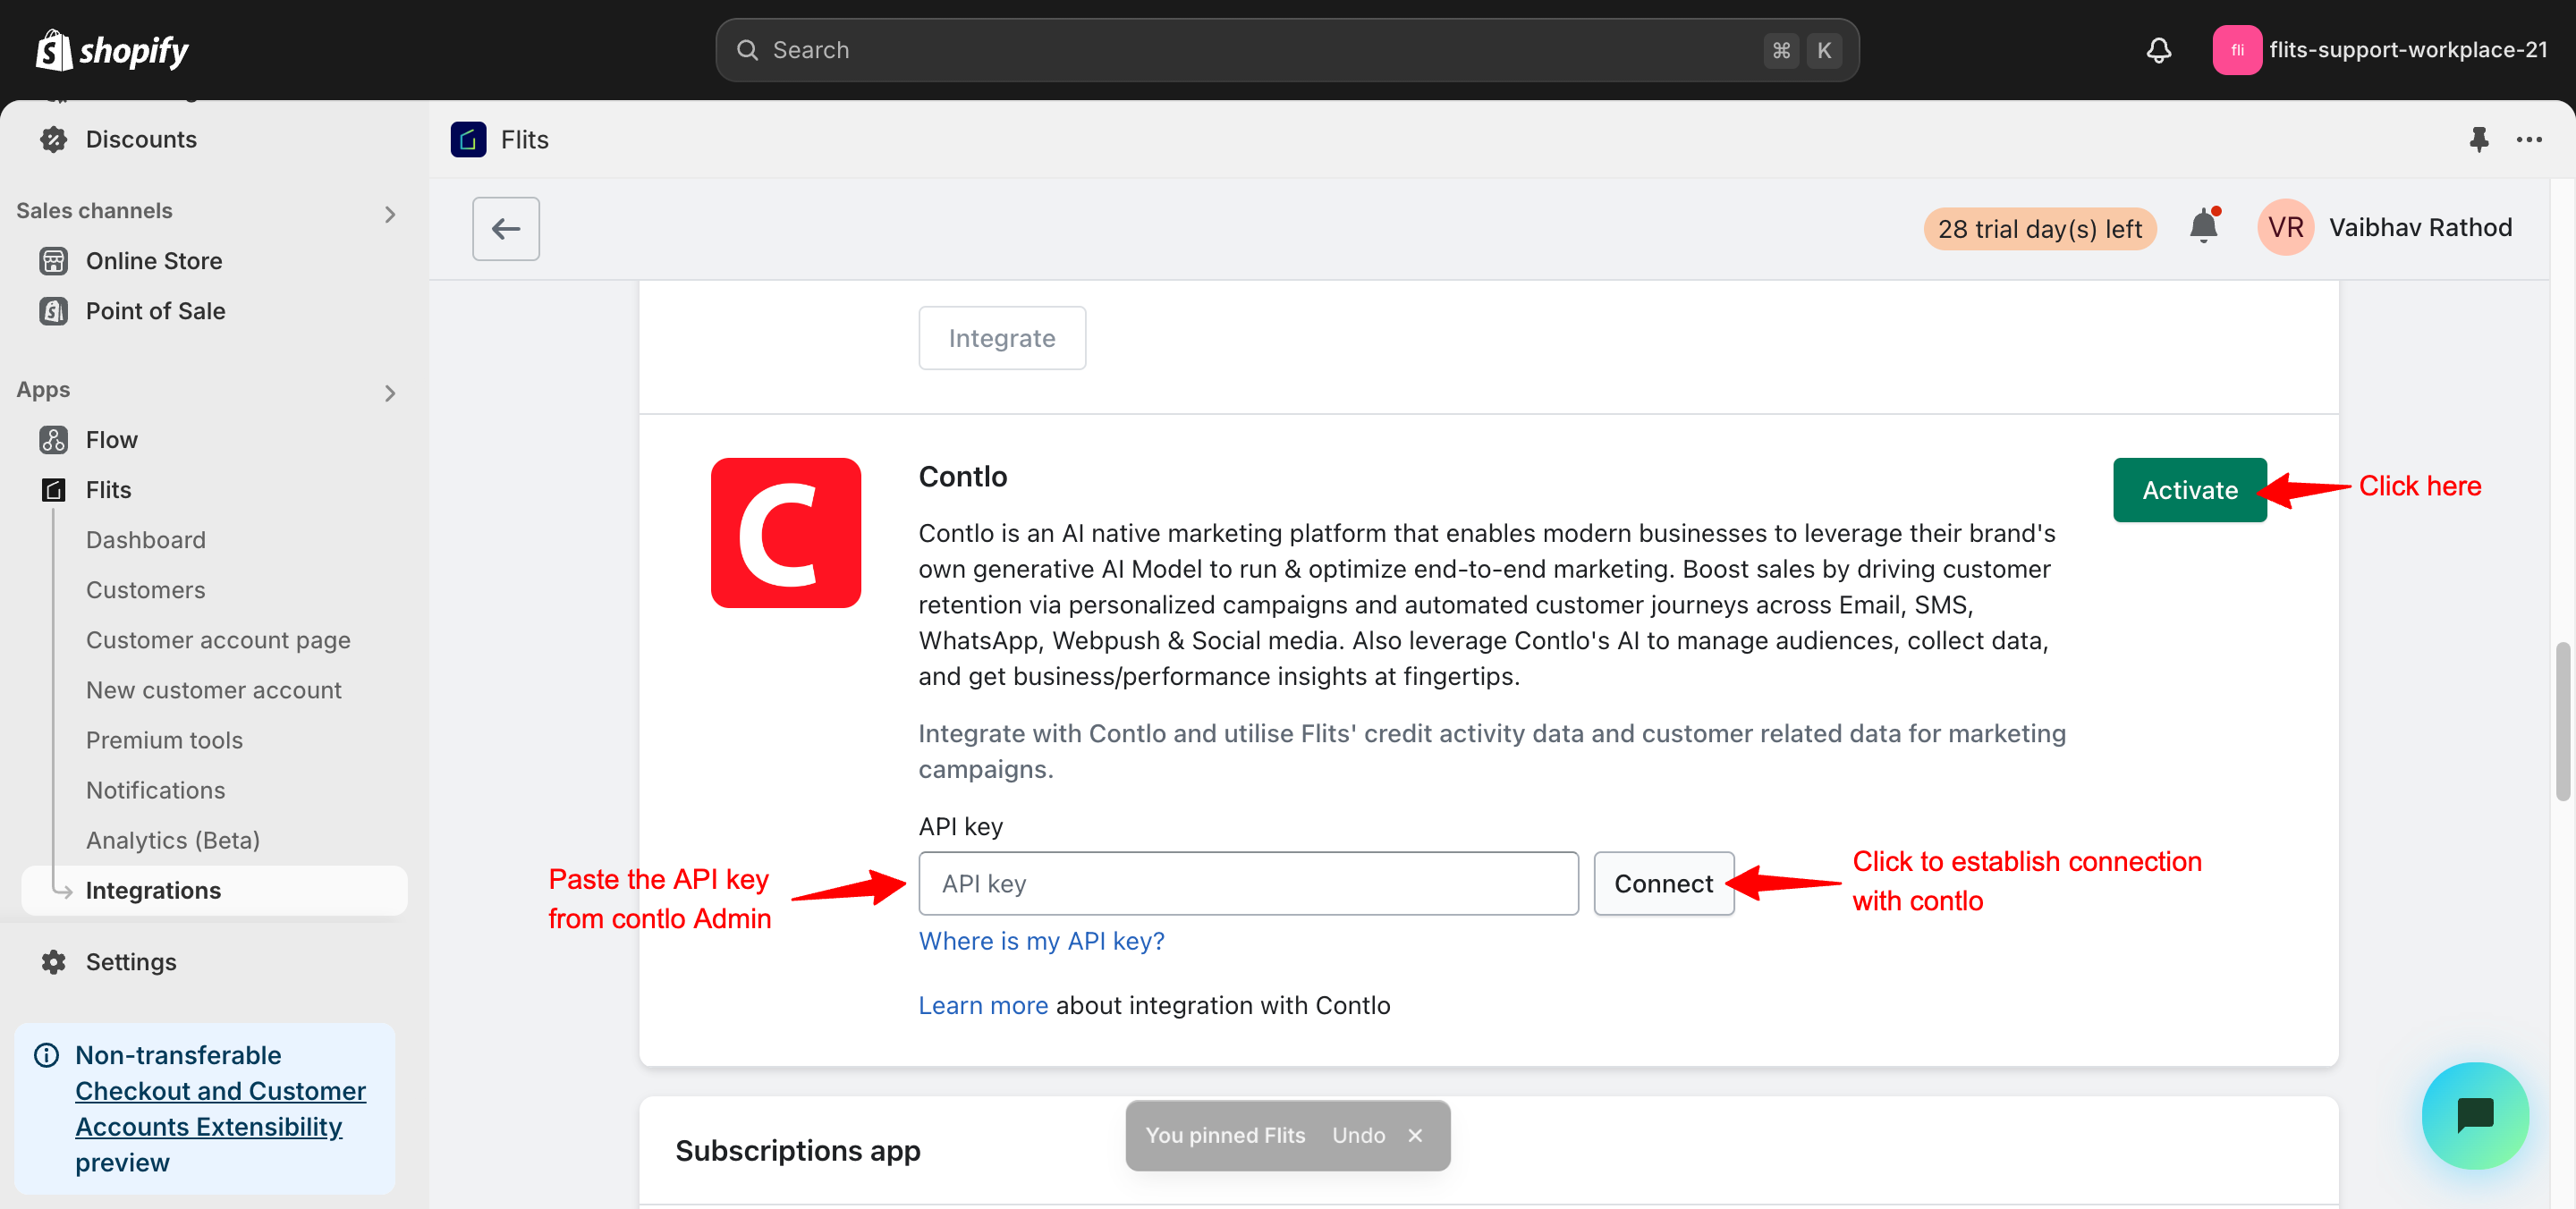Expand the Sales channels section
2576x1209 pixels.
(x=390, y=213)
